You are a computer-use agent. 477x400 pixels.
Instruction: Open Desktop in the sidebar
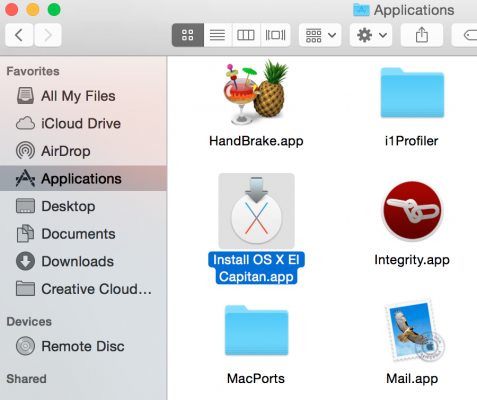(x=83, y=206)
